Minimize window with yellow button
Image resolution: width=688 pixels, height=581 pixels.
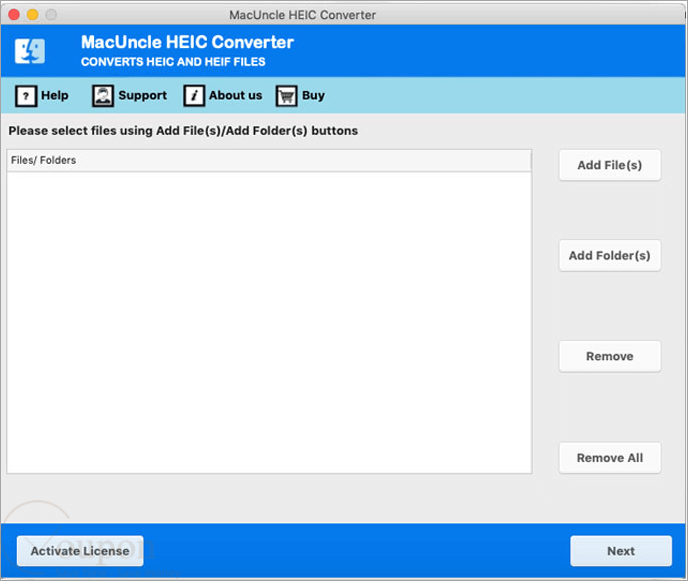pos(32,15)
